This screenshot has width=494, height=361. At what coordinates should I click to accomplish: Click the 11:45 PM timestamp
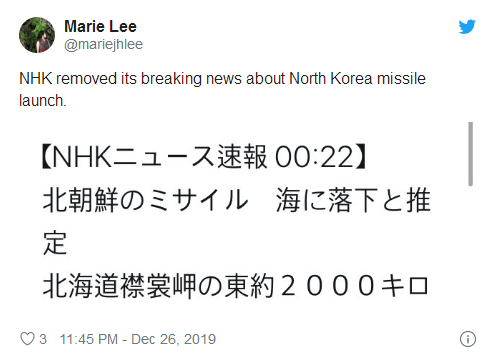click(89, 339)
